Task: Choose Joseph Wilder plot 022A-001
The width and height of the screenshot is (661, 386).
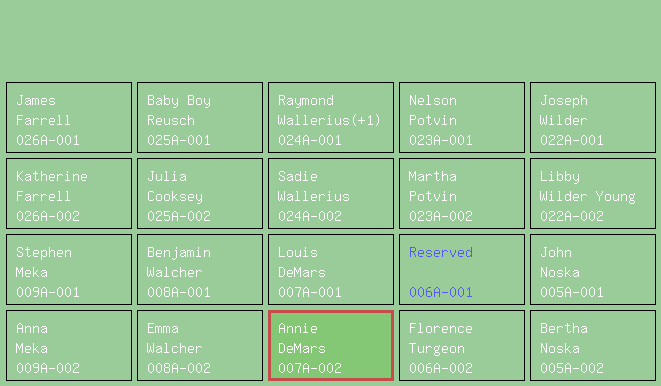Action: pyautogui.click(x=593, y=118)
